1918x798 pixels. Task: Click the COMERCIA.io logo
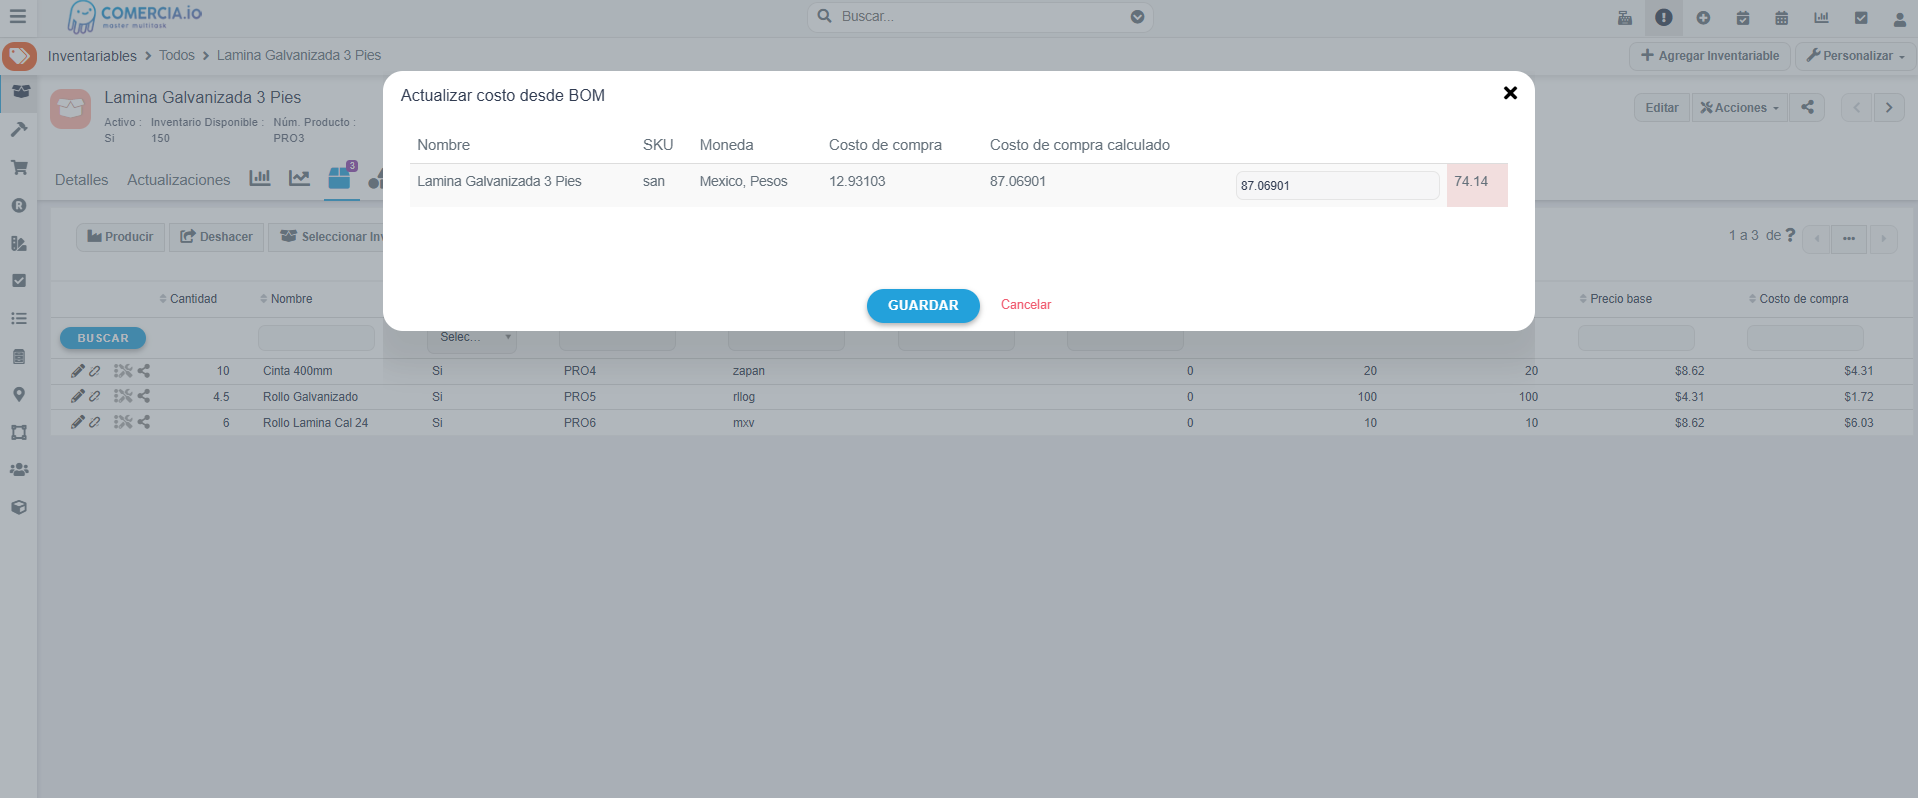pos(135,17)
